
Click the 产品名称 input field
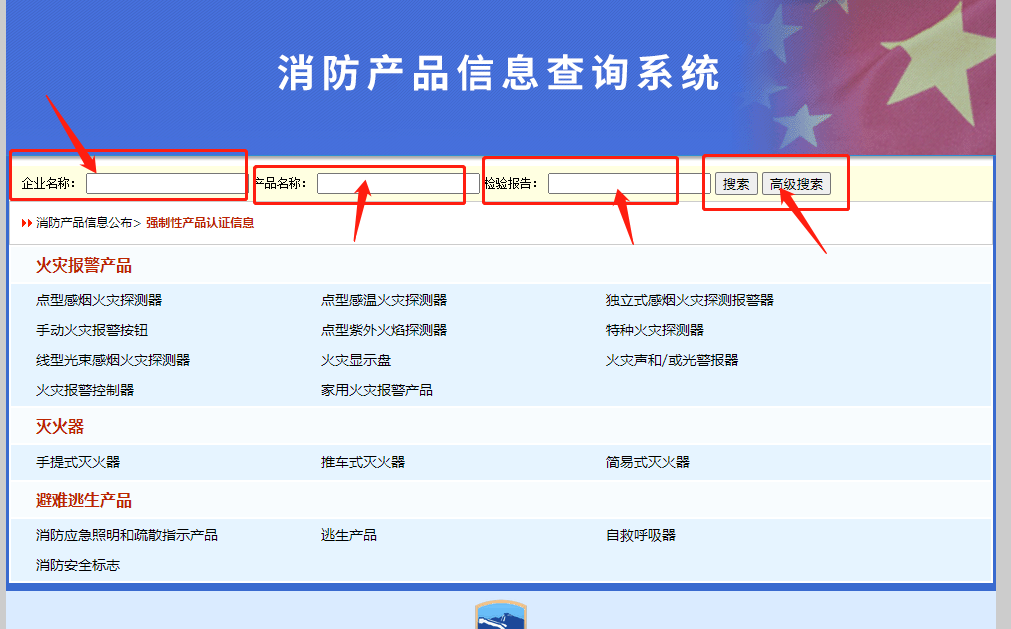(390, 184)
